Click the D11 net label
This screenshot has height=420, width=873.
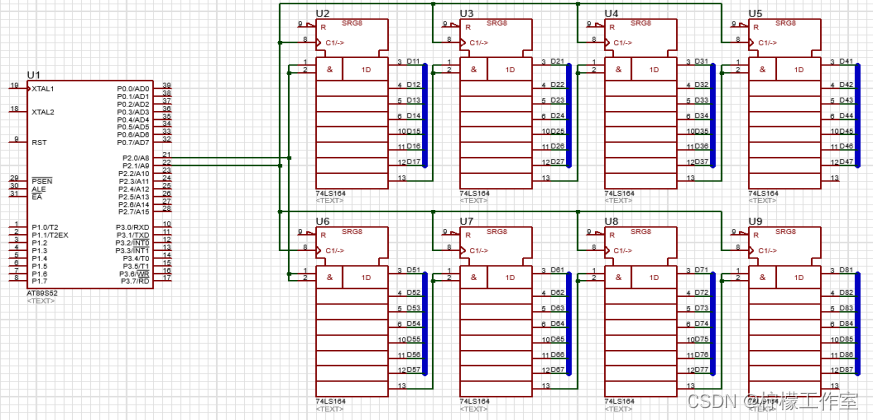413,61
